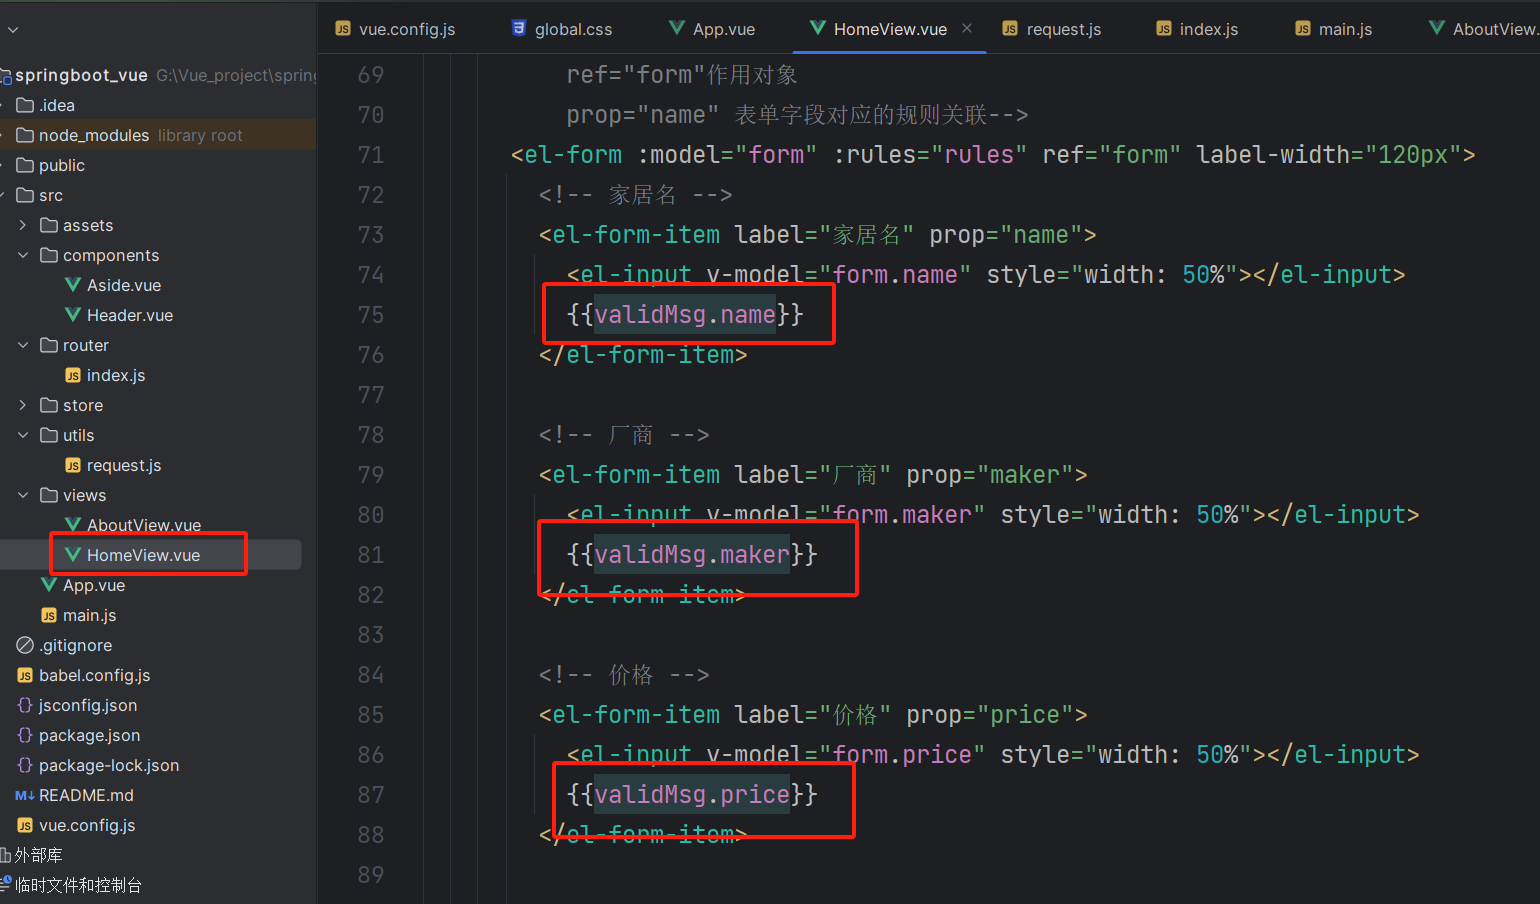The width and height of the screenshot is (1540, 904).
Task: Expand the store folder chevron
Action: point(23,405)
